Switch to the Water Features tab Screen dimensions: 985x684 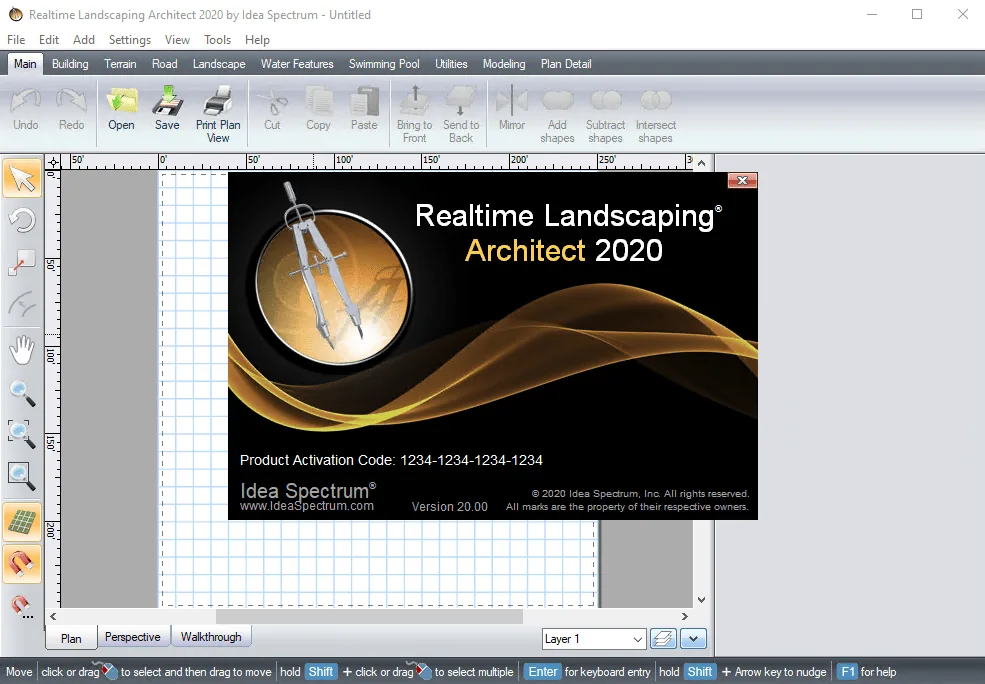point(297,63)
